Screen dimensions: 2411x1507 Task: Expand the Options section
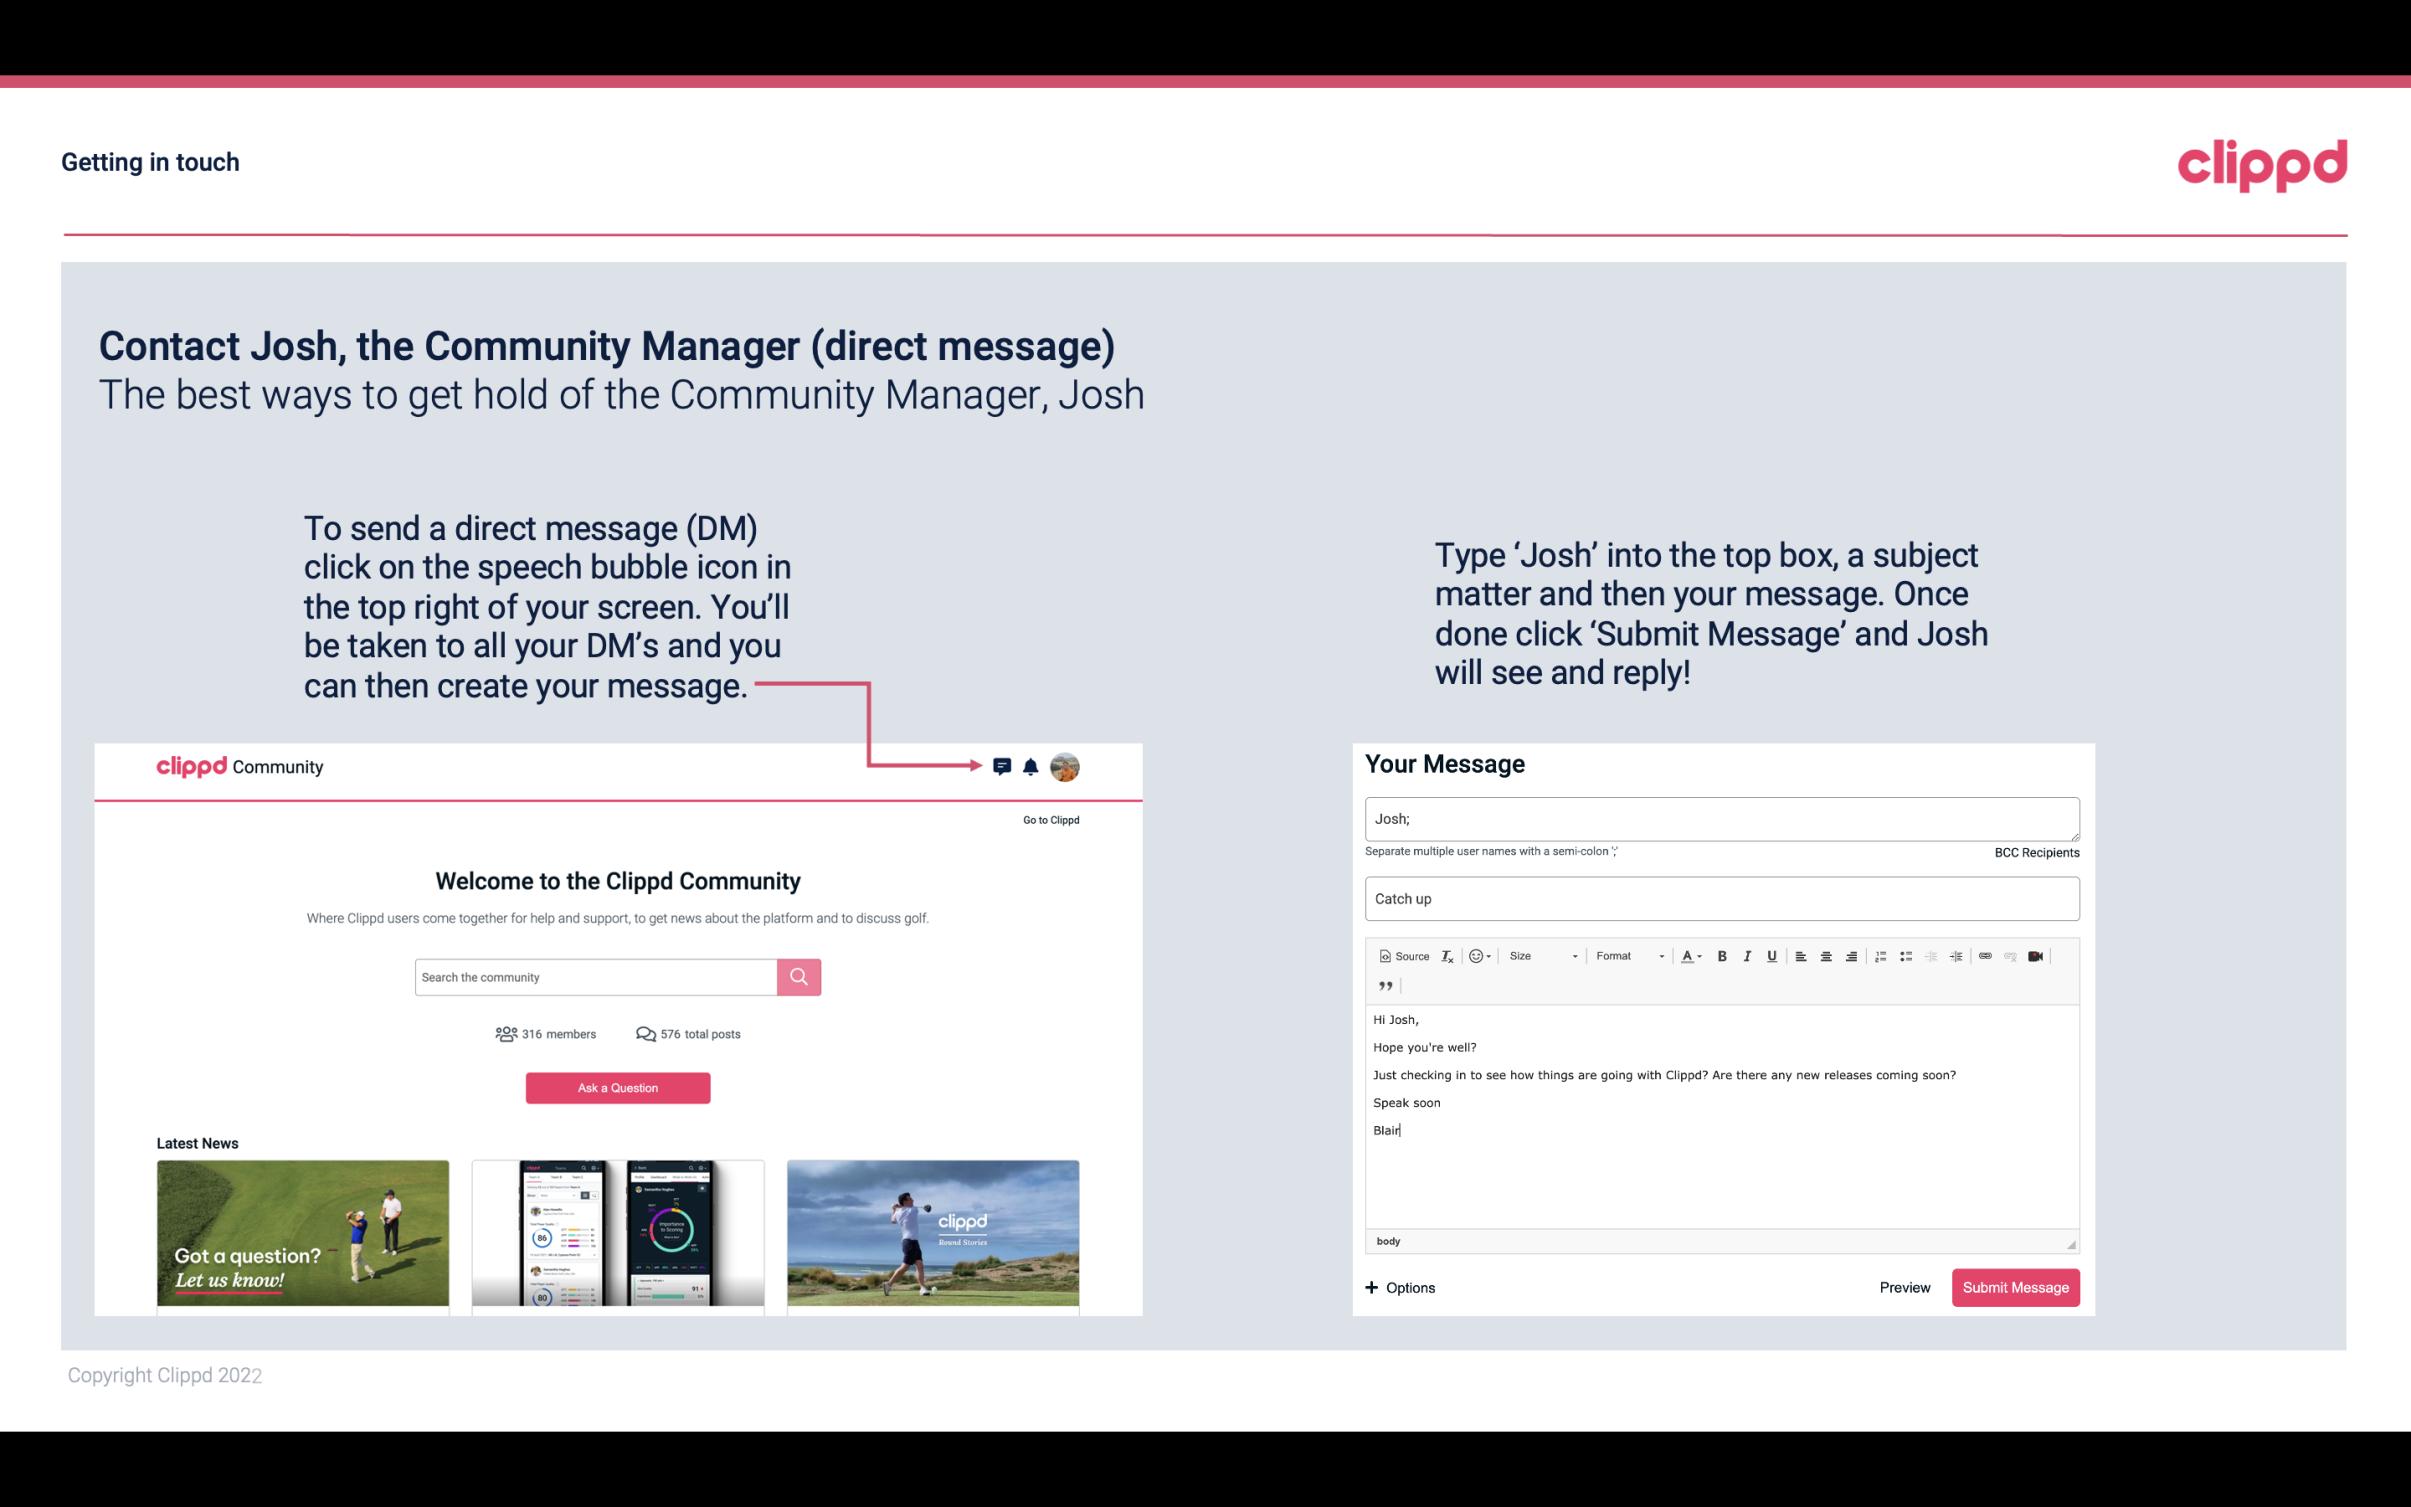pos(1401,1288)
